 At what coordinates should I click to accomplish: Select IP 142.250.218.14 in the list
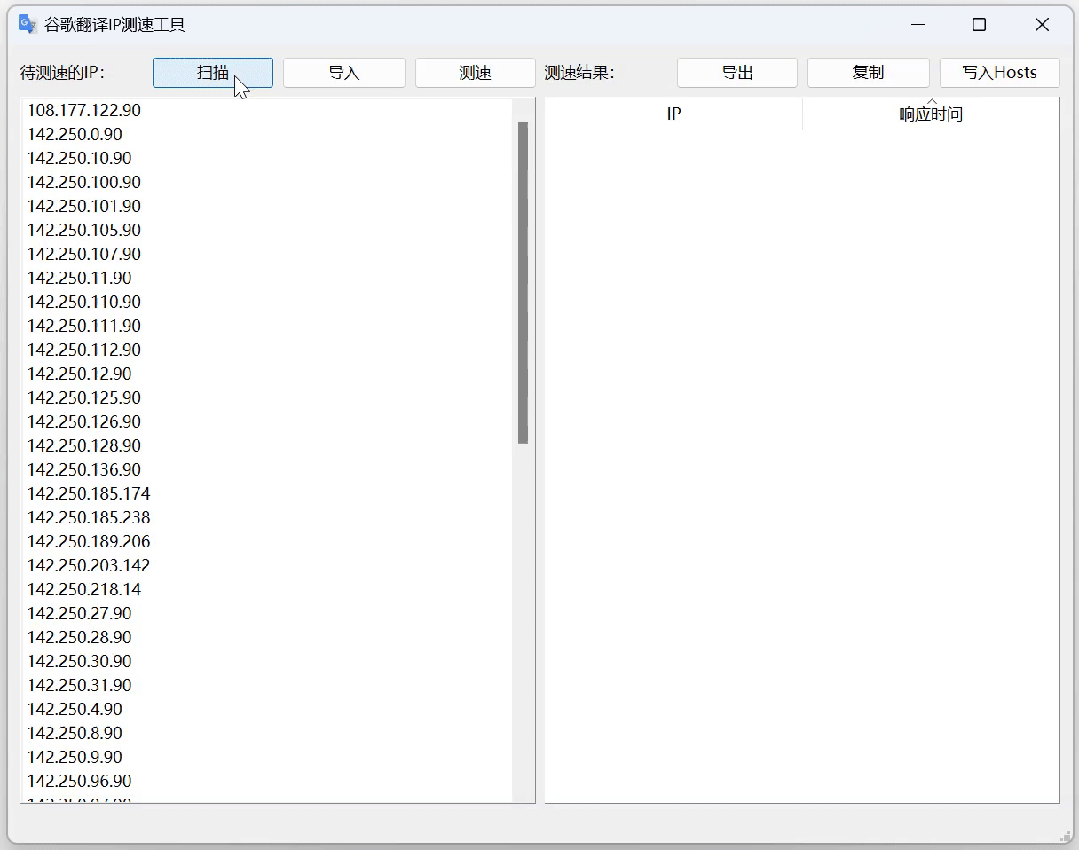tap(84, 589)
